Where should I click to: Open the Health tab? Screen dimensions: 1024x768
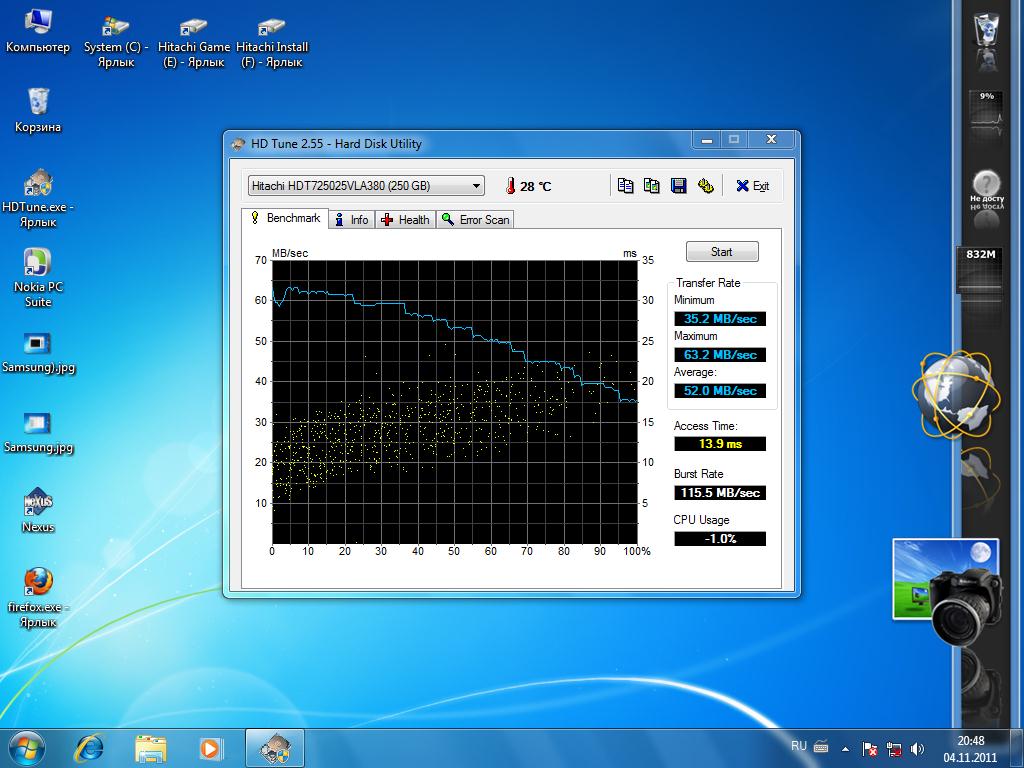405,220
